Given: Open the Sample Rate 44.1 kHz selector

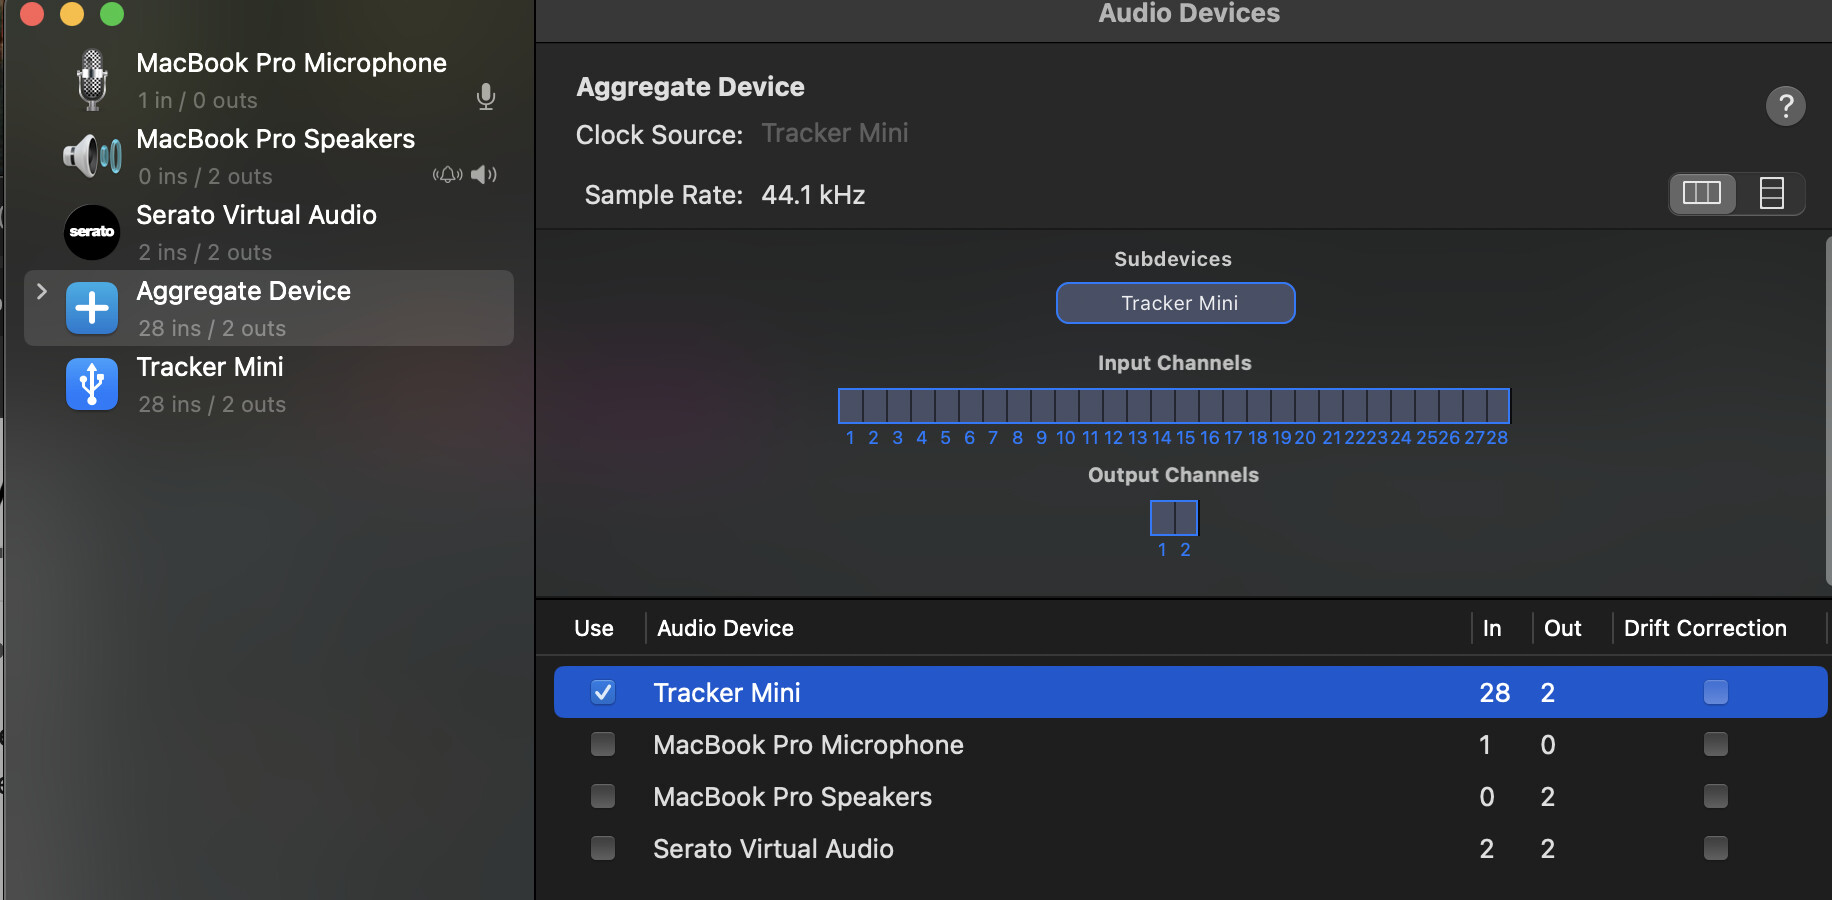Looking at the screenshot, I should click(812, 195).
